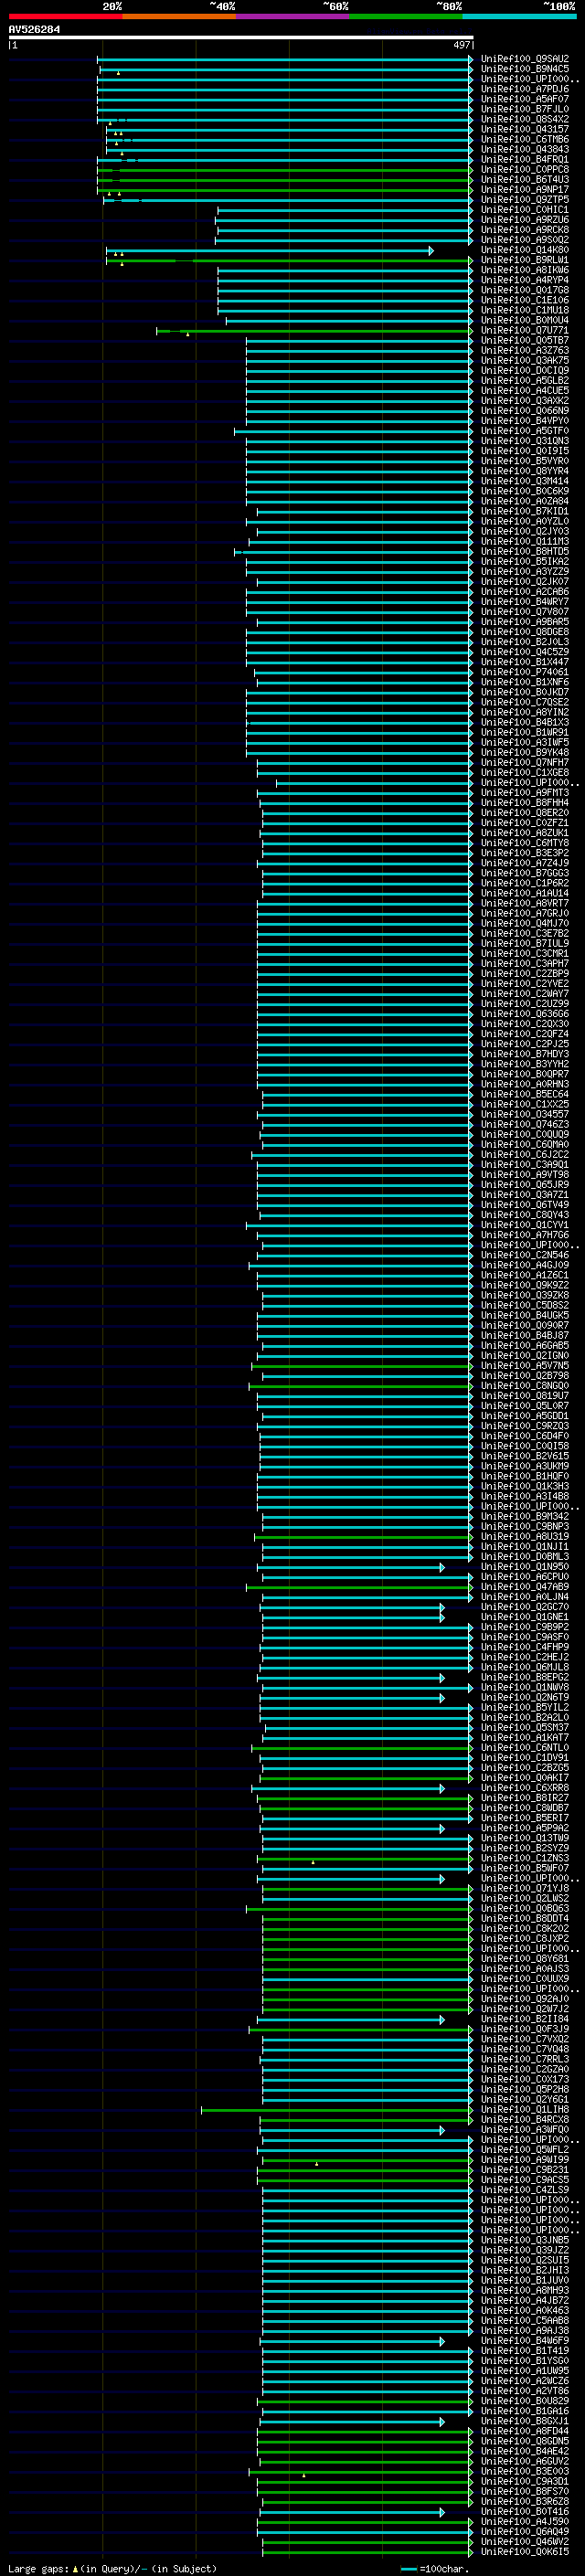Select UniRef100_A9FMT3 label
The image size is (585, 2576).
tap(525, 792)
